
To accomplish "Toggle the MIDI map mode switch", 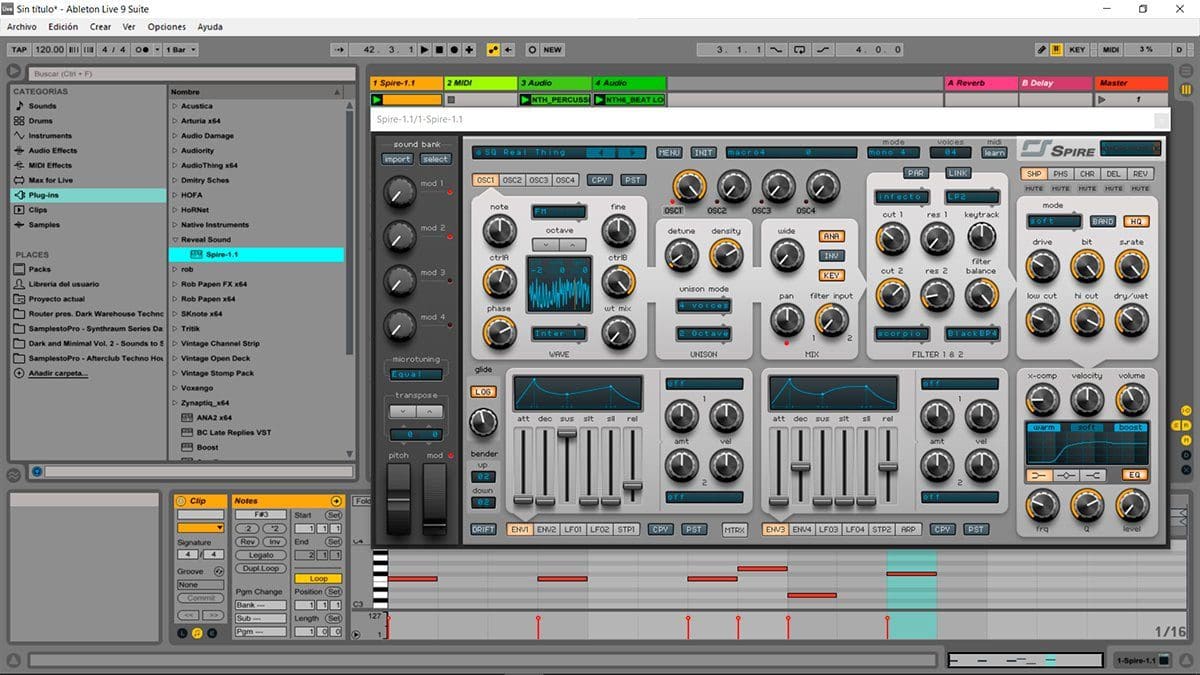I will pyautogui.click(x=1111, y=49).
